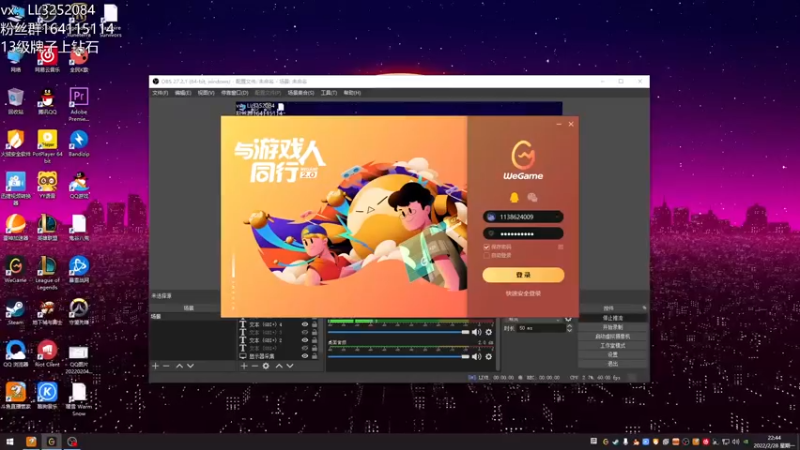Open Bandizip desktop shortcut
The width and height of the screenshot is (800, 450).
79,143
